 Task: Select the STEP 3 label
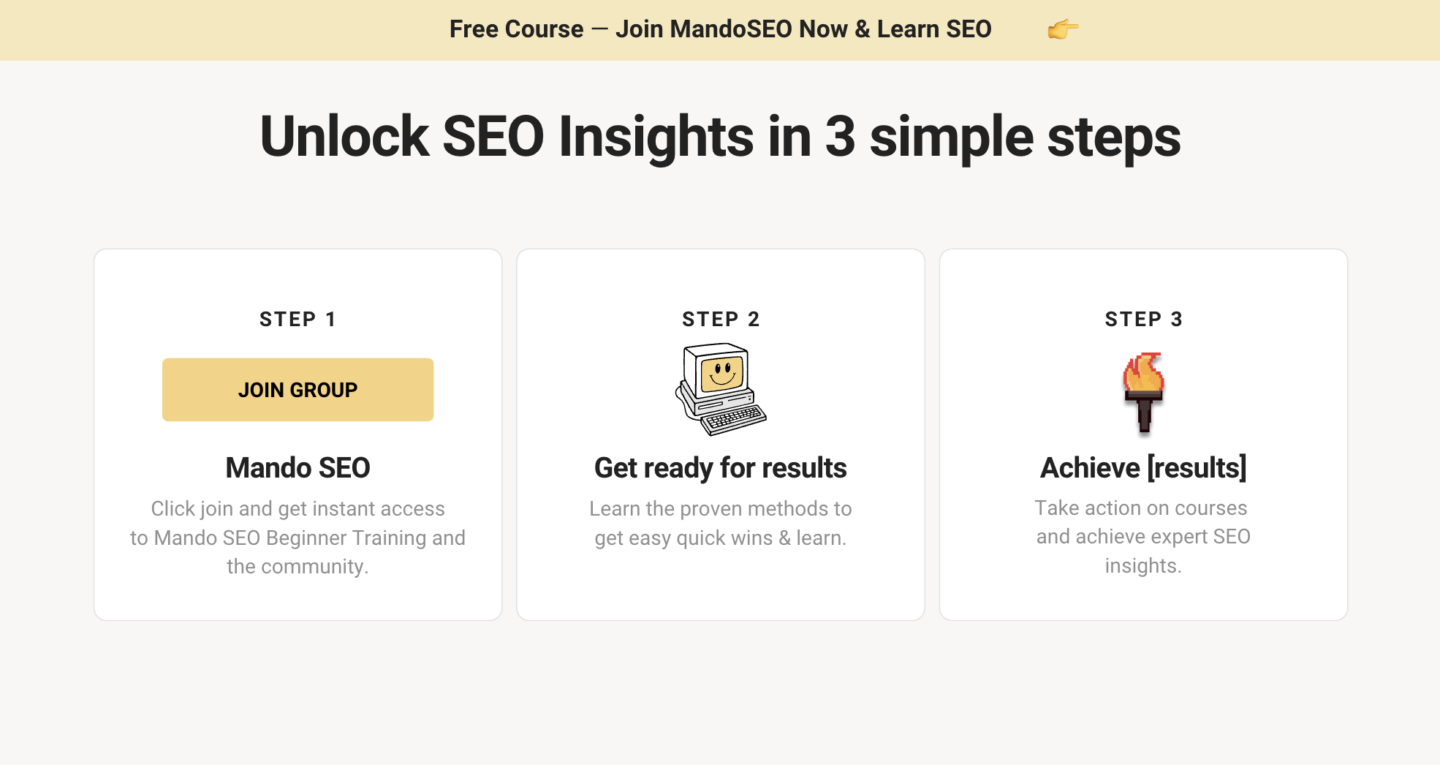(x=1144, y=319)
